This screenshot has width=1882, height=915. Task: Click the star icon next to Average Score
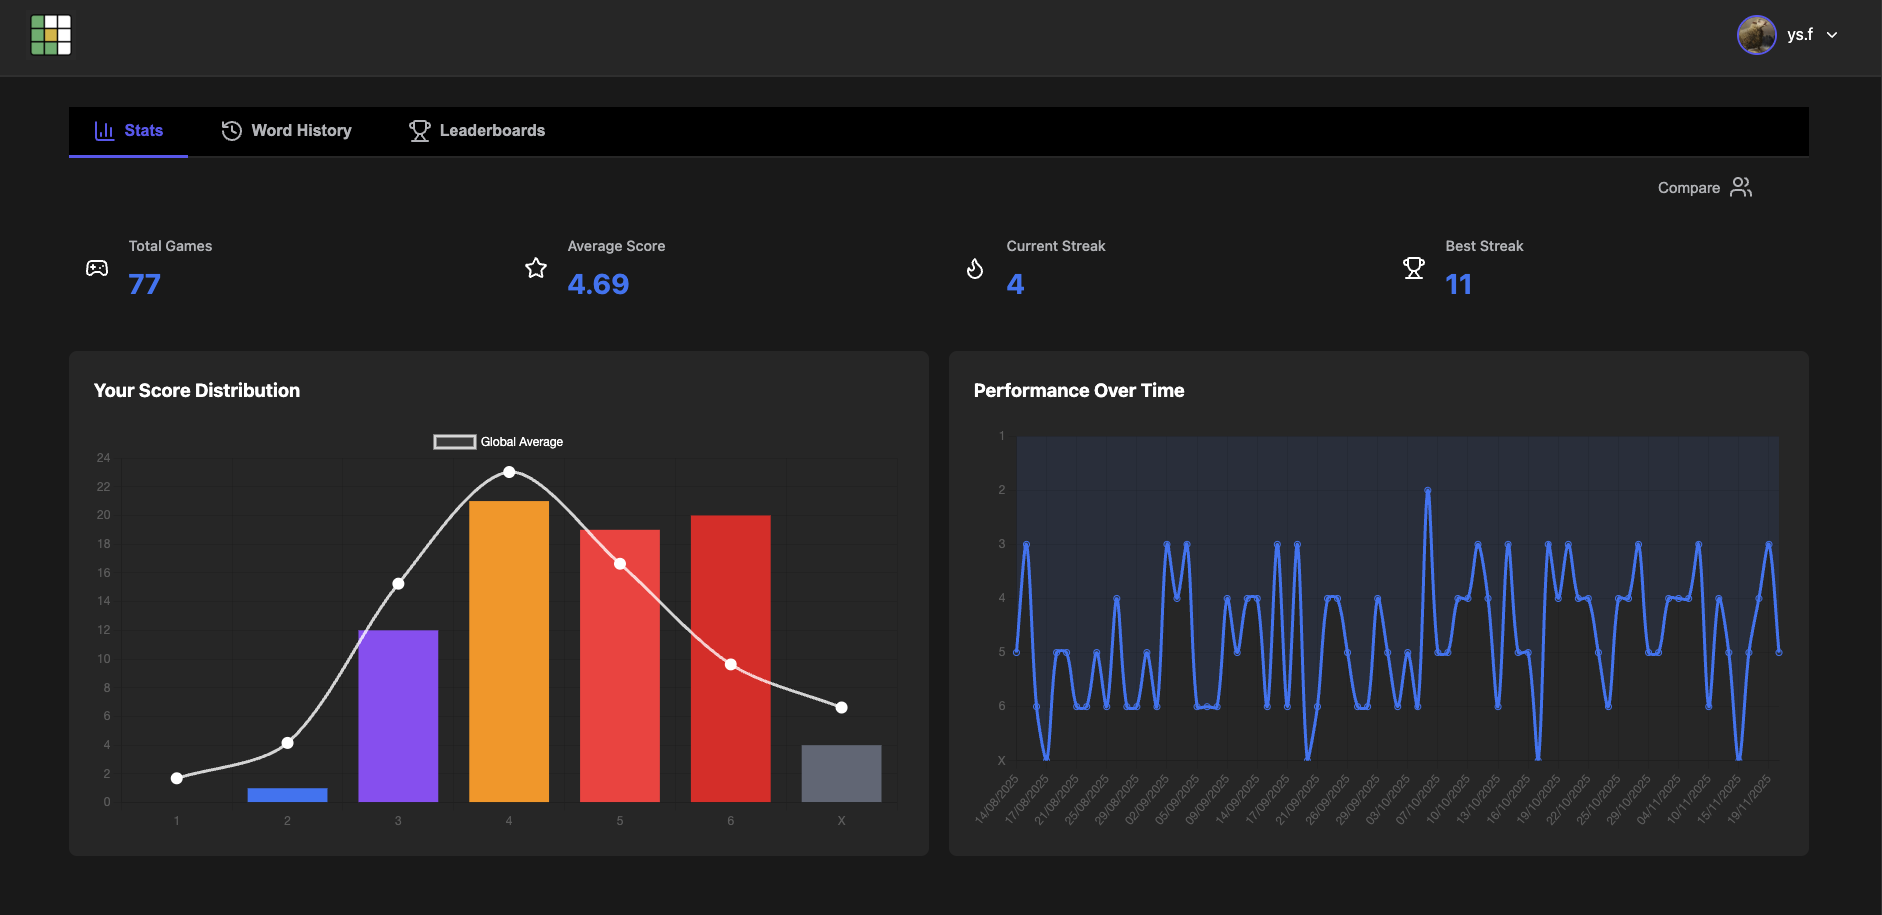[x=536, y=268]
